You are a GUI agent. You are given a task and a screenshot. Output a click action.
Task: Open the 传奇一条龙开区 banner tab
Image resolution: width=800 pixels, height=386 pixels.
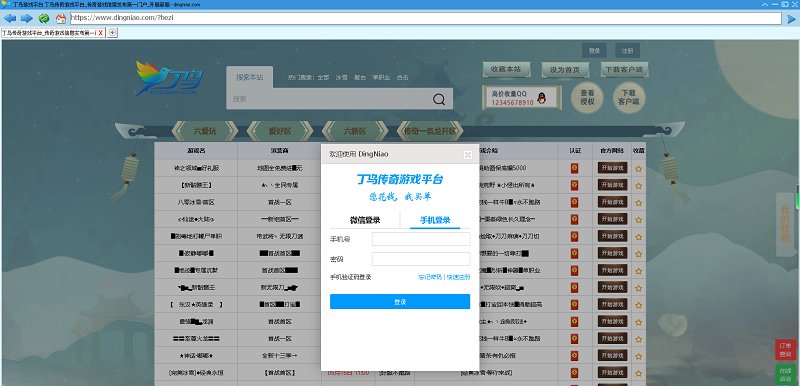point(430,131)
